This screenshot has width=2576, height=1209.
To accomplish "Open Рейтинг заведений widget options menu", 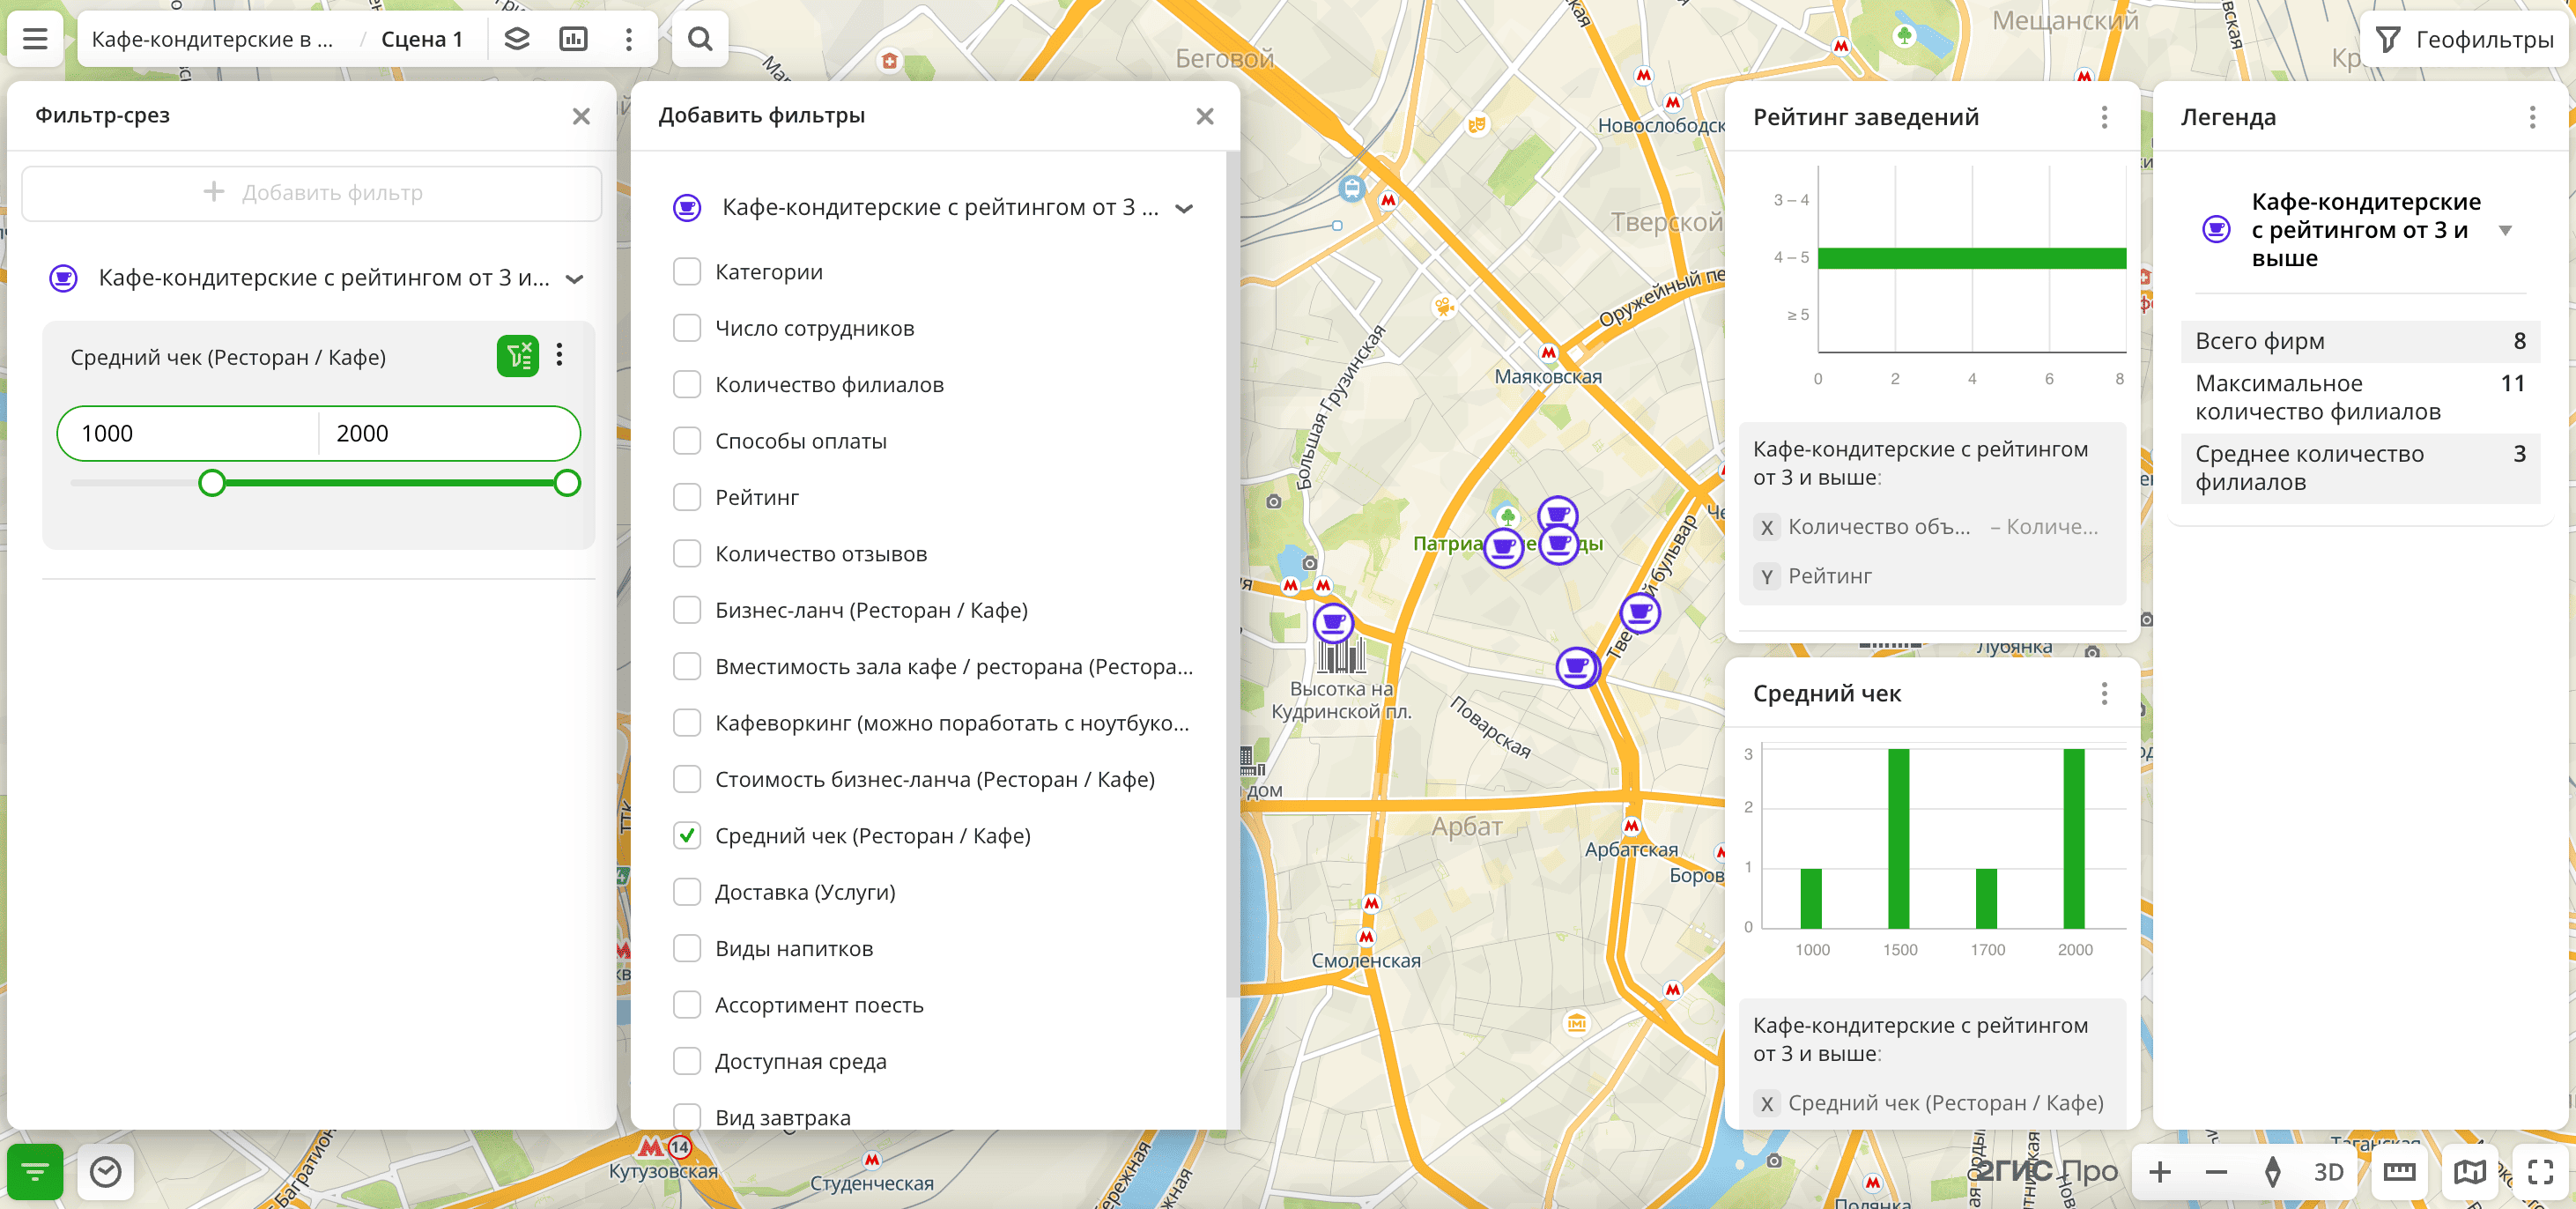I will pos(2104,117).
